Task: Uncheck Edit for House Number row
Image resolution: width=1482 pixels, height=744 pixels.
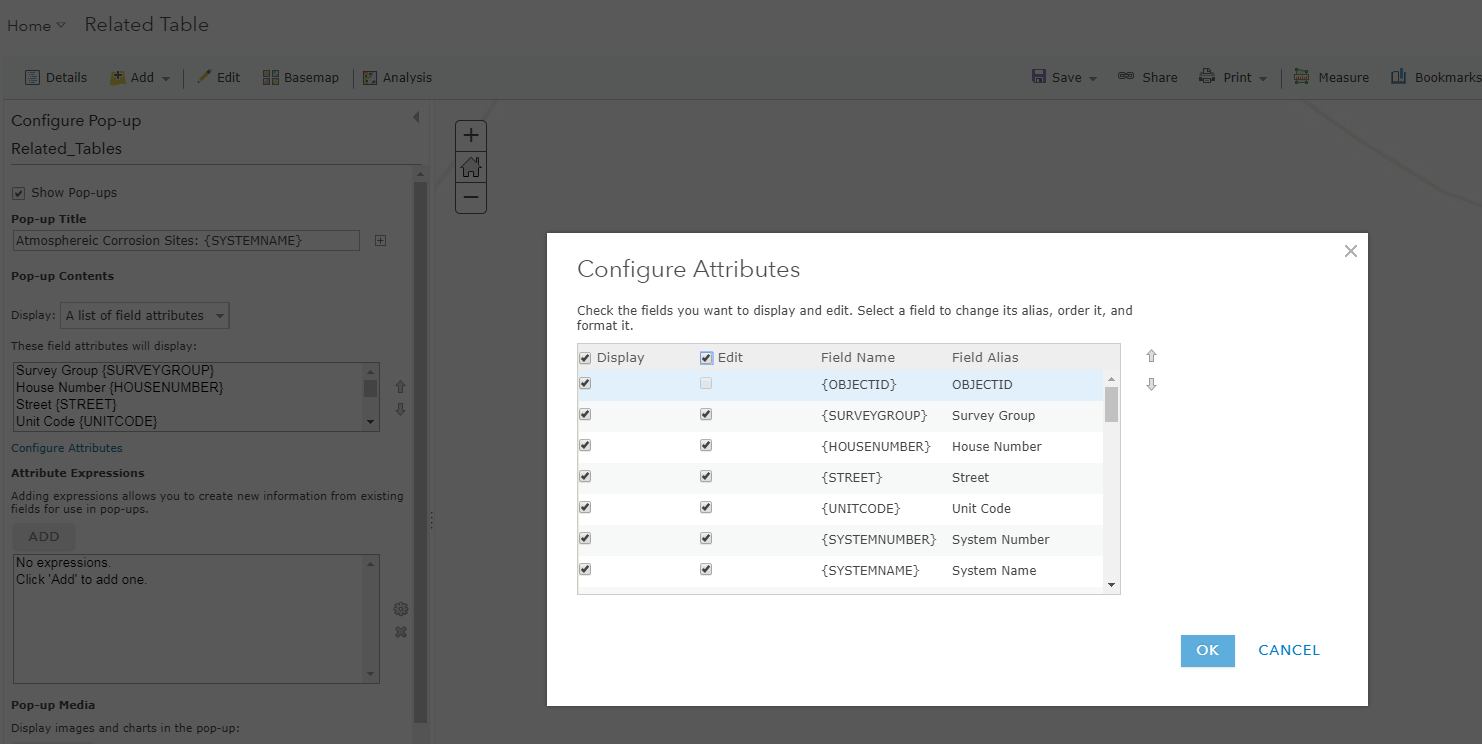Action: (x=706, y=445)
